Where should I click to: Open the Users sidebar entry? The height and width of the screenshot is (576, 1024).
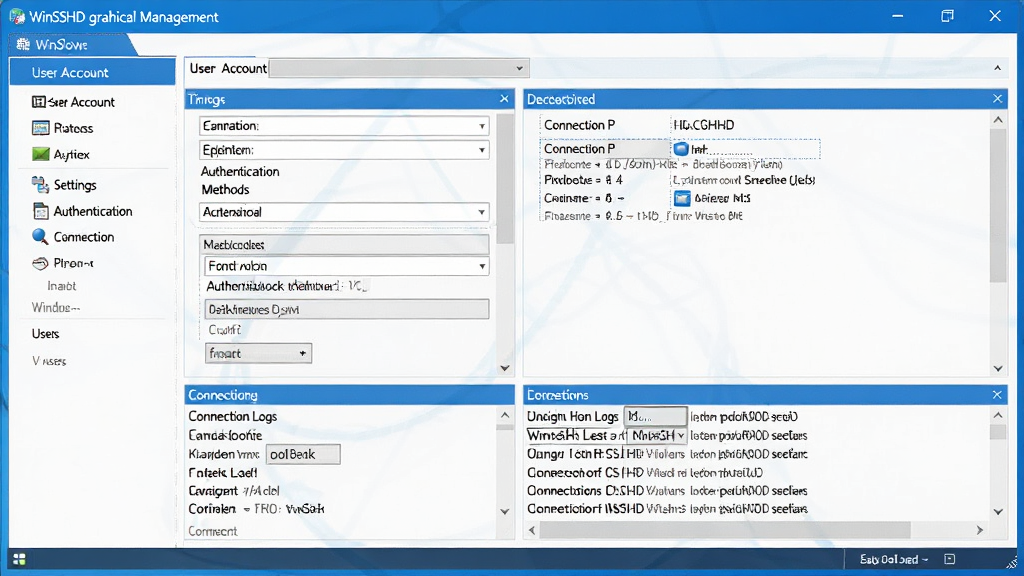coord(45,334)
